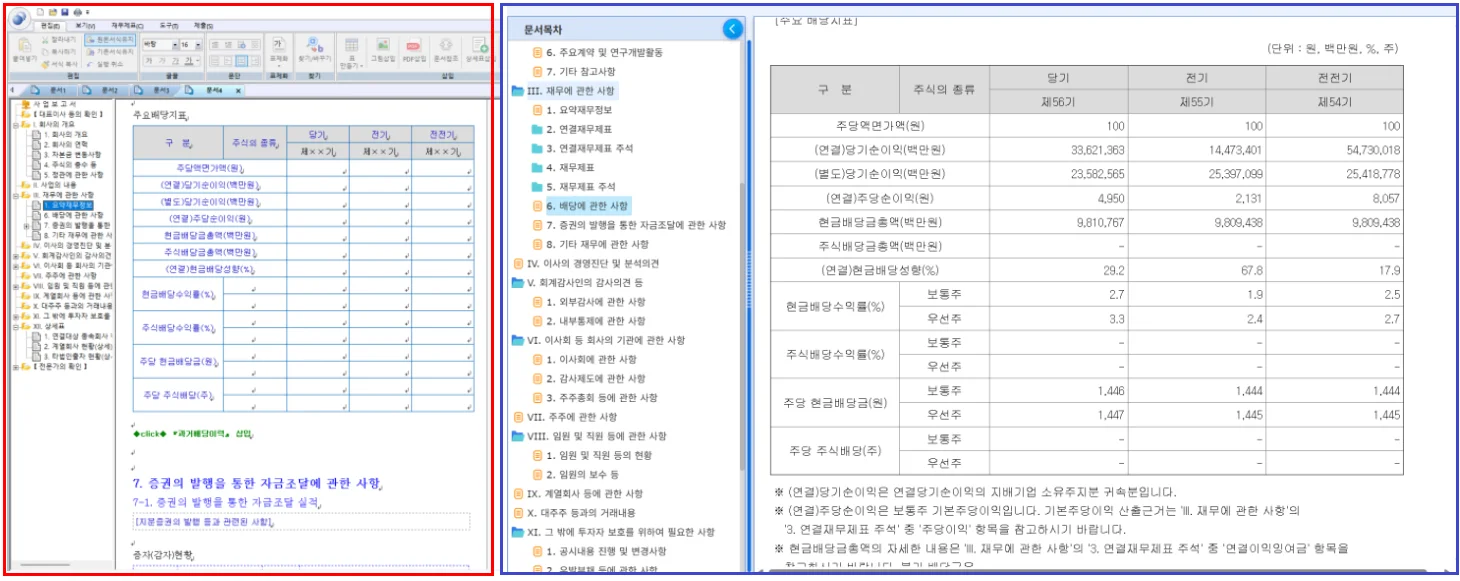1460x581 pixels.
Task: Open 4. 재무제표 in 문서목차
Action: pyautogui.click(x=572, y=167)
